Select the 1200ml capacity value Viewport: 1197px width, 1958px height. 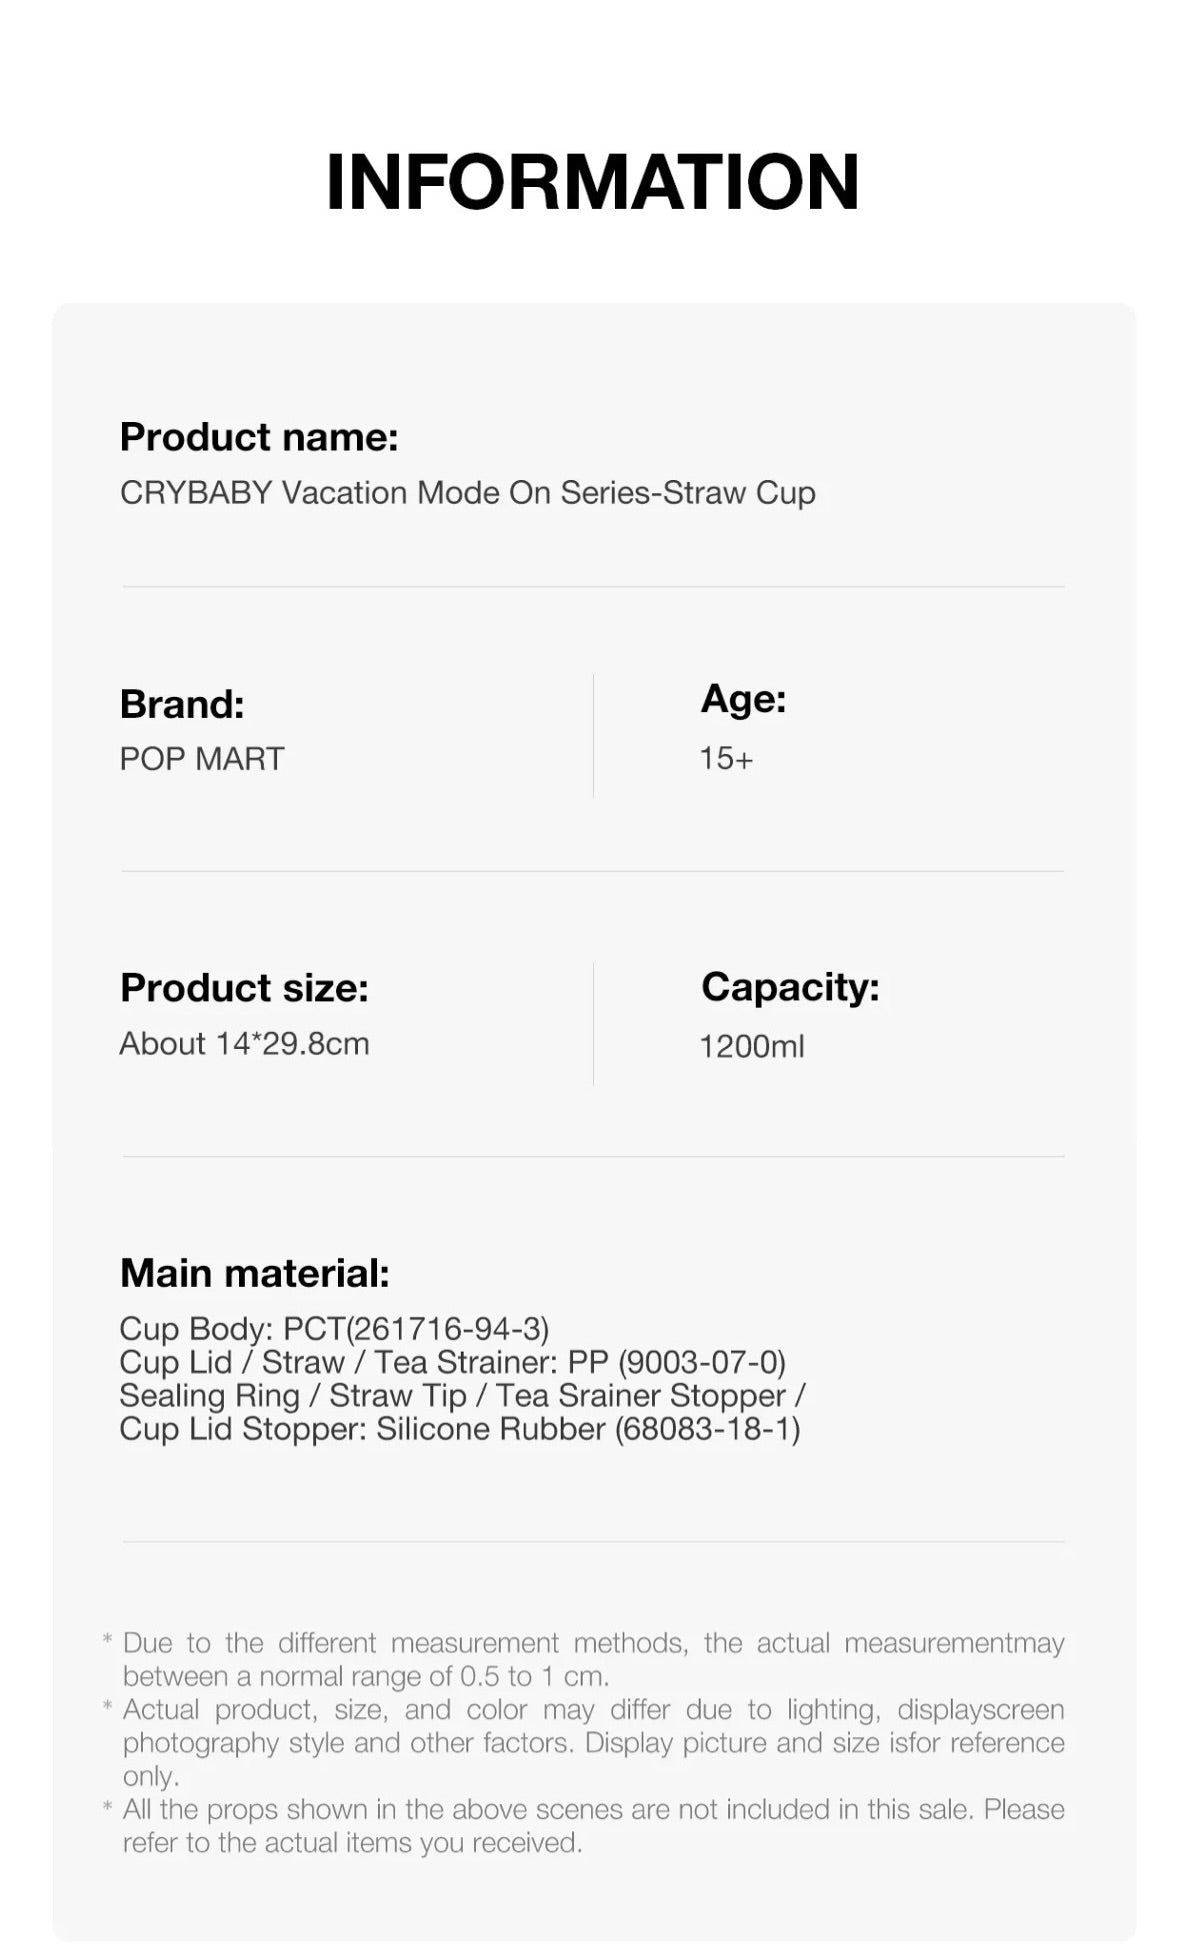[752, 1047]
